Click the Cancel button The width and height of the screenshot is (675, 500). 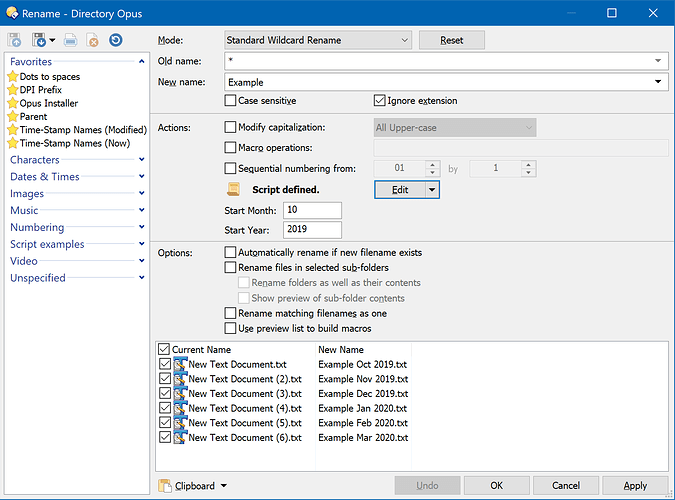tap(566, 486)
